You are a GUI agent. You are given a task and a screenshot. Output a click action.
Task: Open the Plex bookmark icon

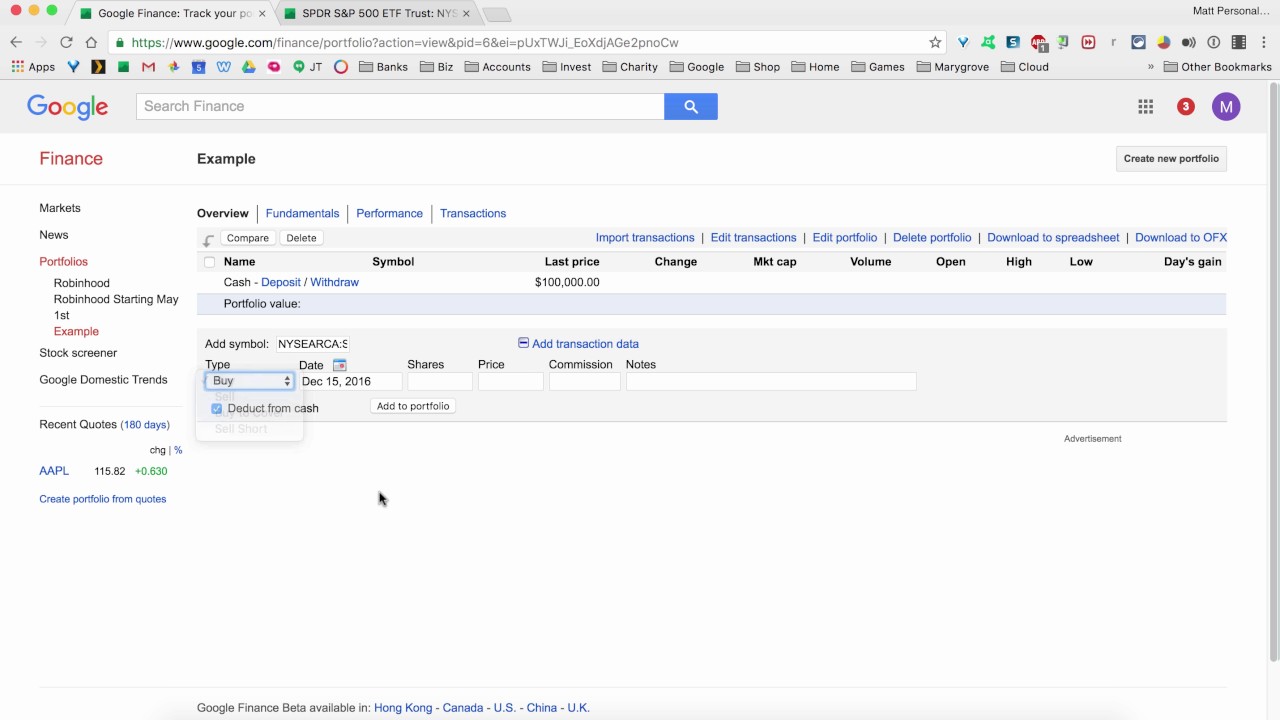point(98,67)
